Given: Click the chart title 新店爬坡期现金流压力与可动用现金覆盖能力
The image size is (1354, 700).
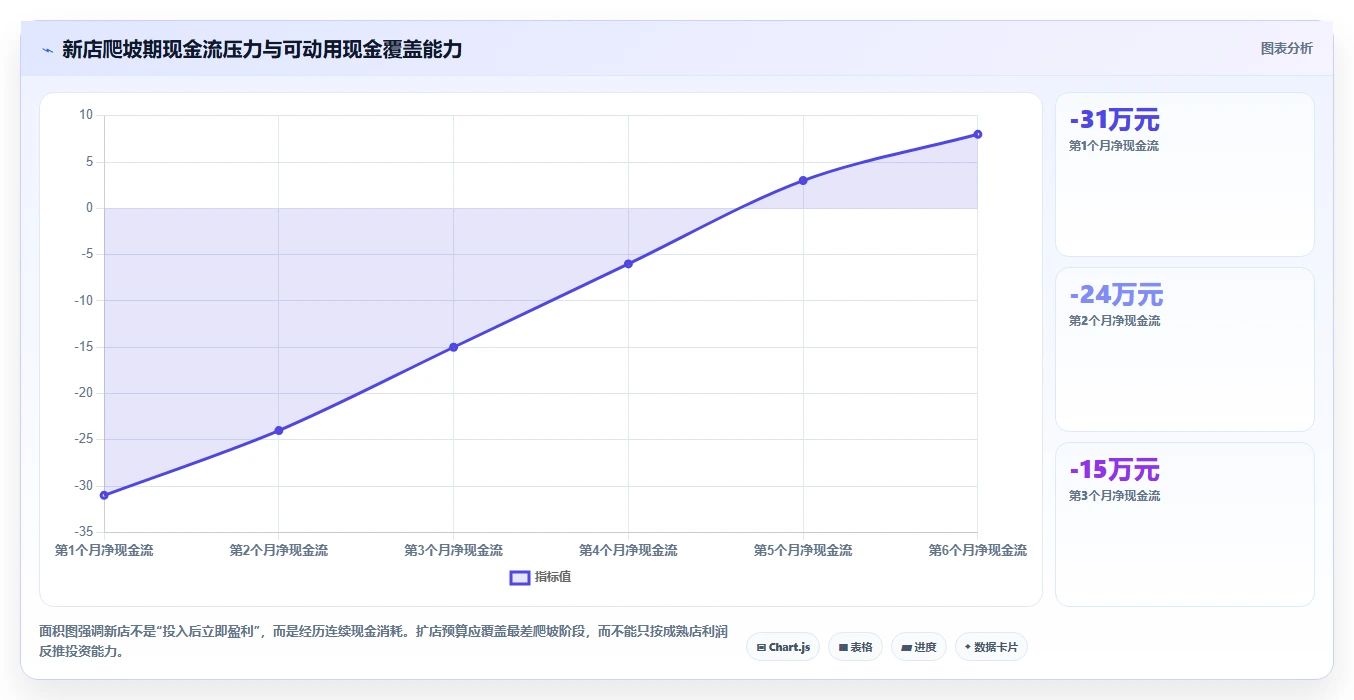Looking at the screenshot, I should pos(262,49).
